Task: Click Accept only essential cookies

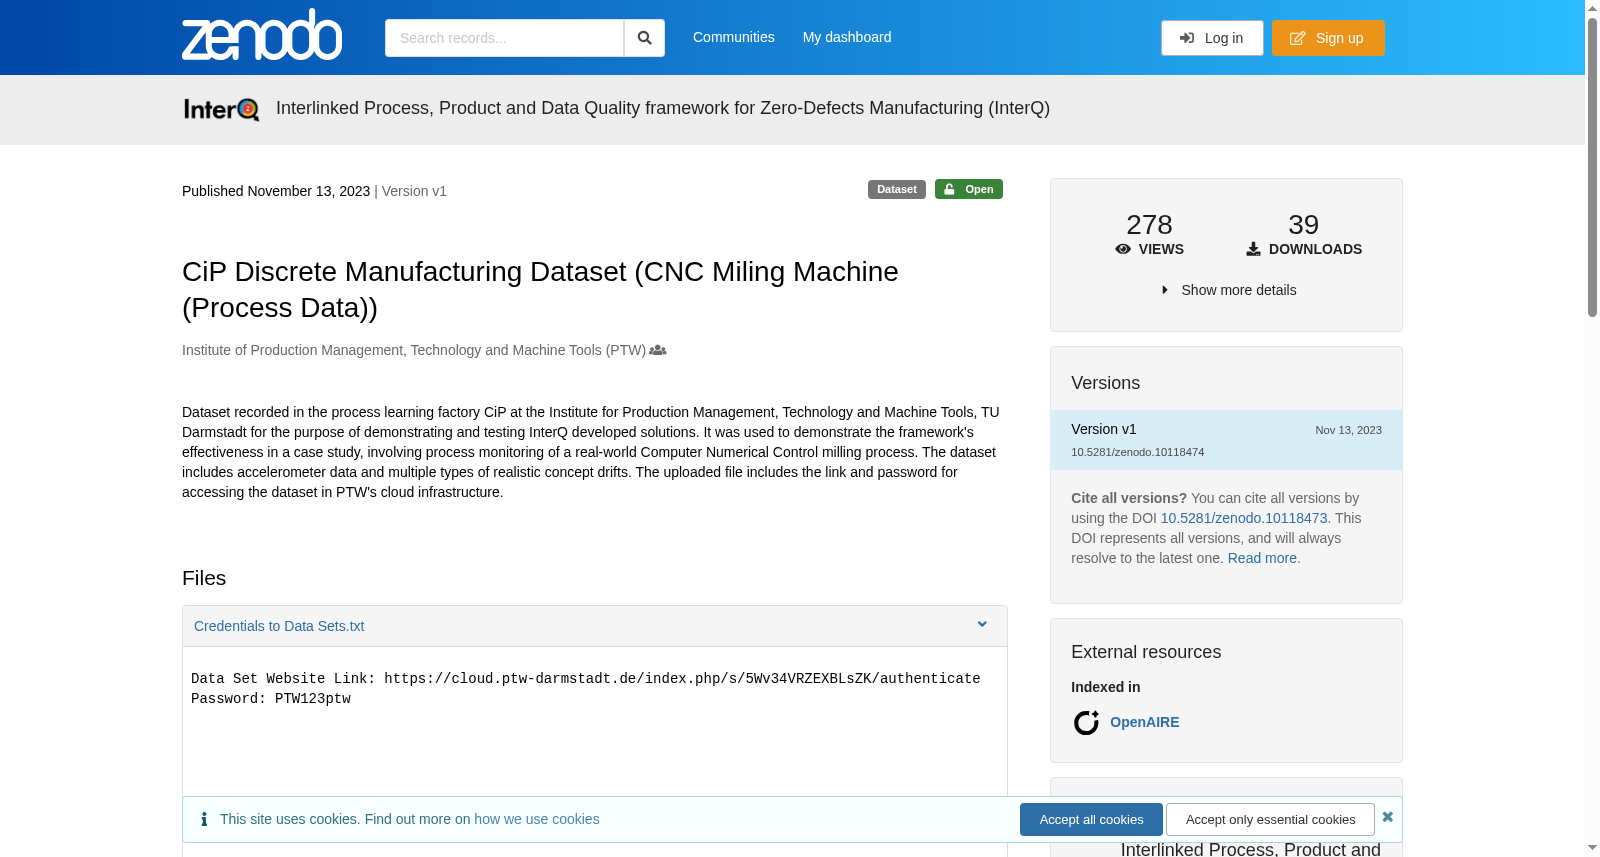Action: click(1270, 819)
